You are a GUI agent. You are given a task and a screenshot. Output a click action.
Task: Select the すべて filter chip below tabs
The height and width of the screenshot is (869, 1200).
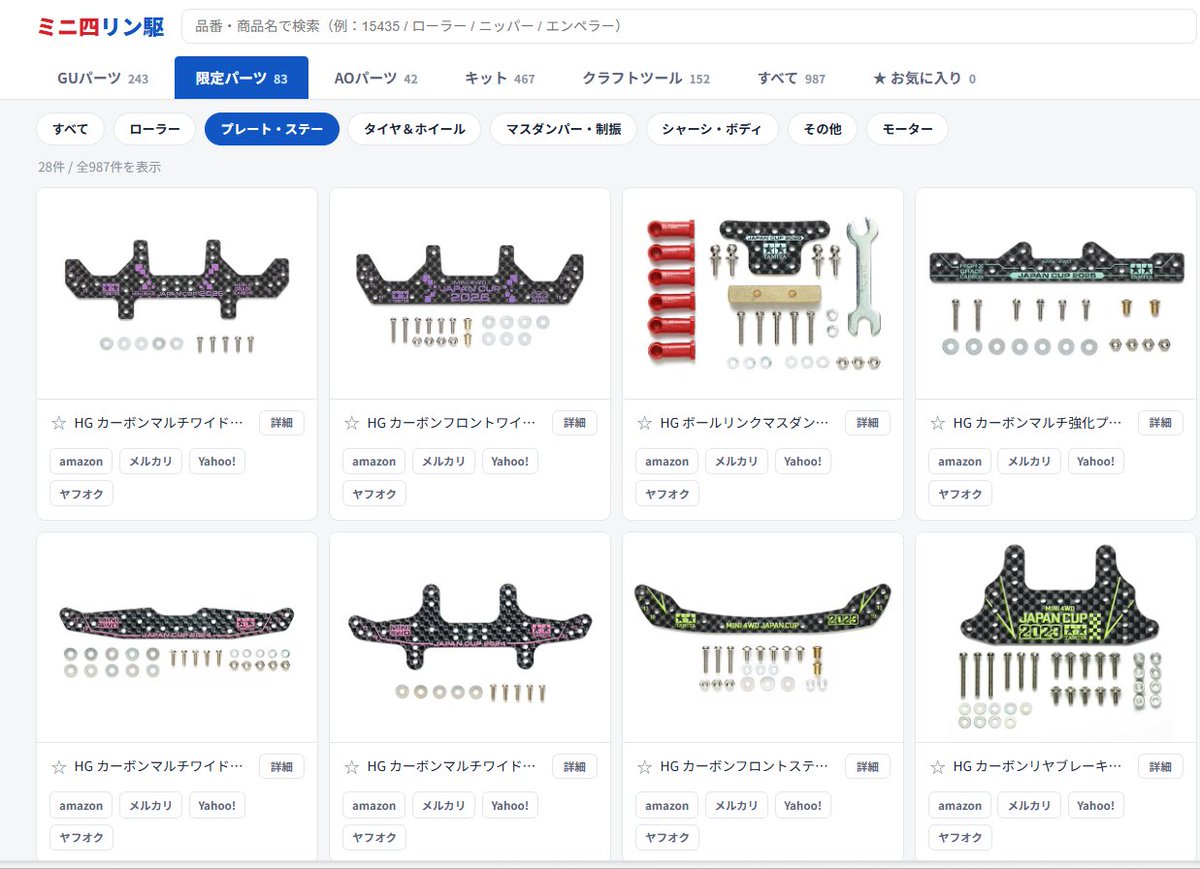coord(71,129)
